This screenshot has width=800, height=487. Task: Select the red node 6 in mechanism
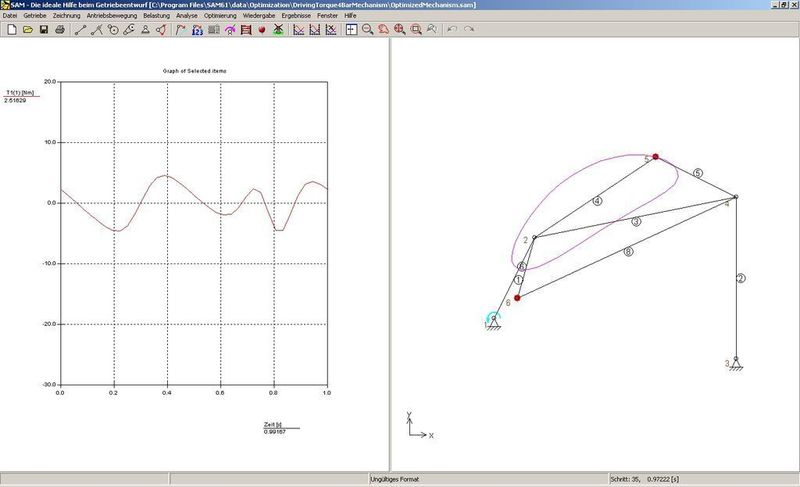(517, 298)
